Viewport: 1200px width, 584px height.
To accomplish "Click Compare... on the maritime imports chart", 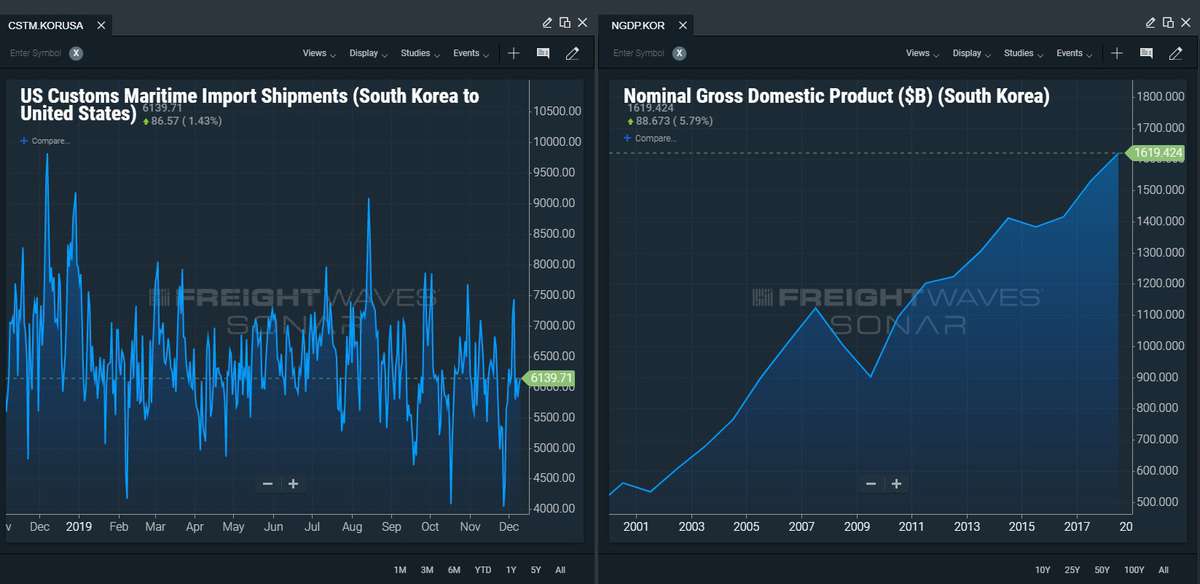I will [x=45, y=141].
